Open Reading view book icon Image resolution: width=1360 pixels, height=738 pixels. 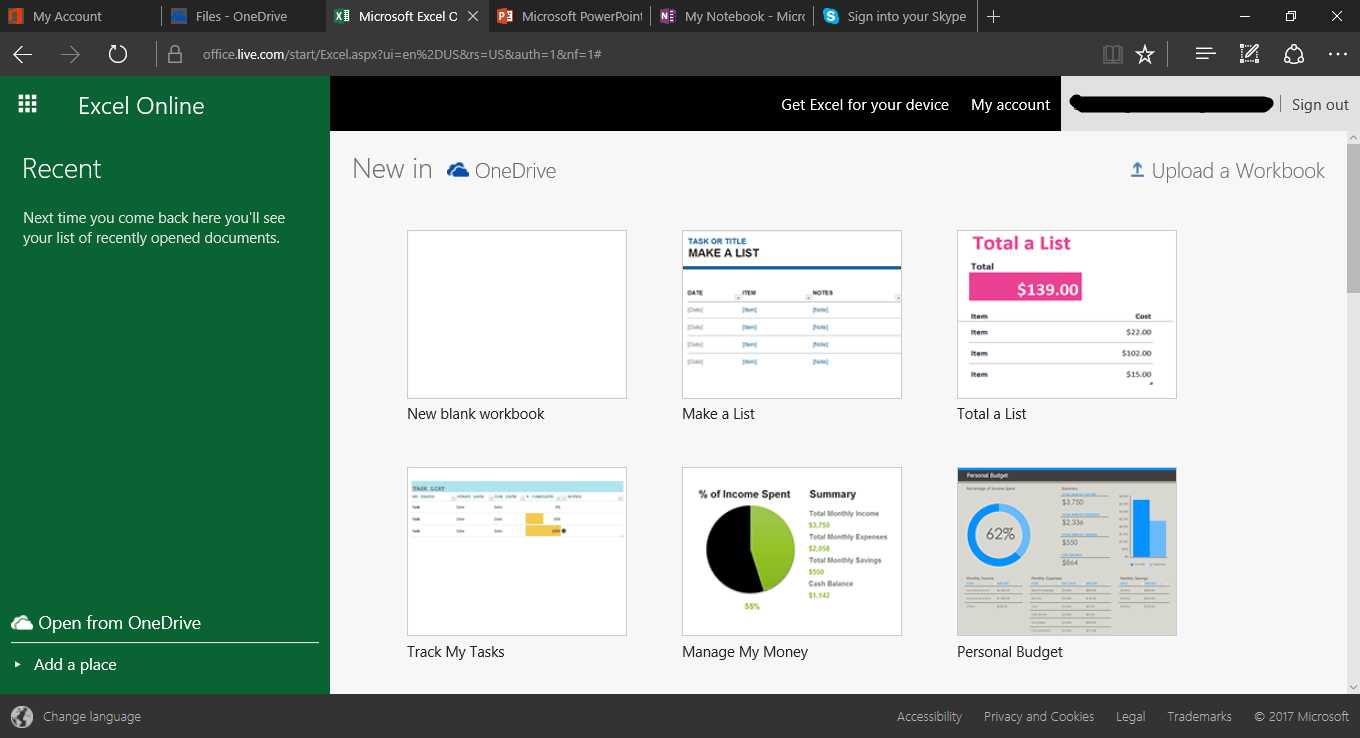pyautogui.click(x=1113, y=54)
